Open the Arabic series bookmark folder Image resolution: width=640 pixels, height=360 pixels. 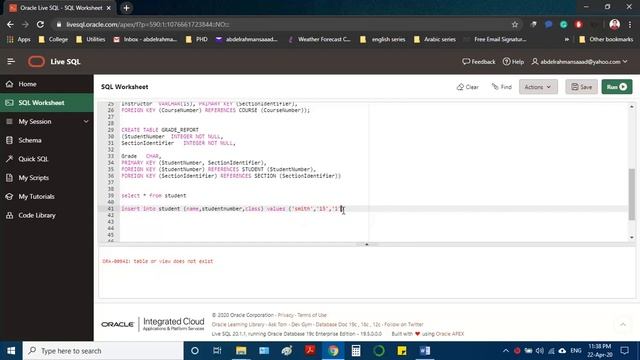(x=435, y=40)
